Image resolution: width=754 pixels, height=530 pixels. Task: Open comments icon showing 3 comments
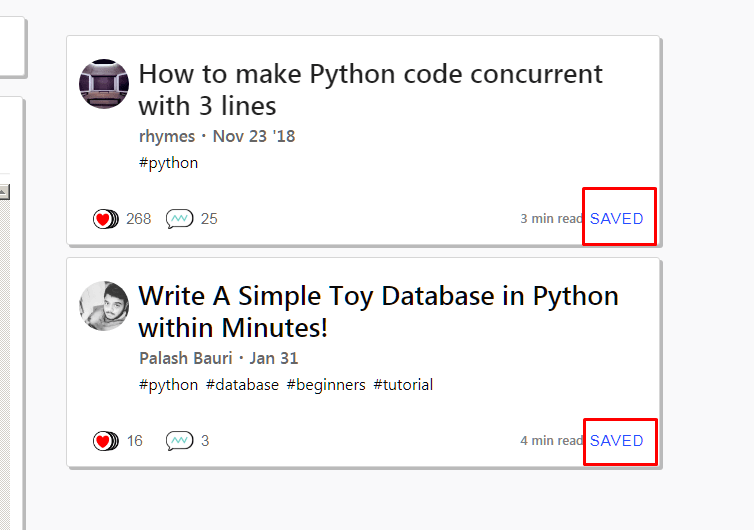[179, 441]
